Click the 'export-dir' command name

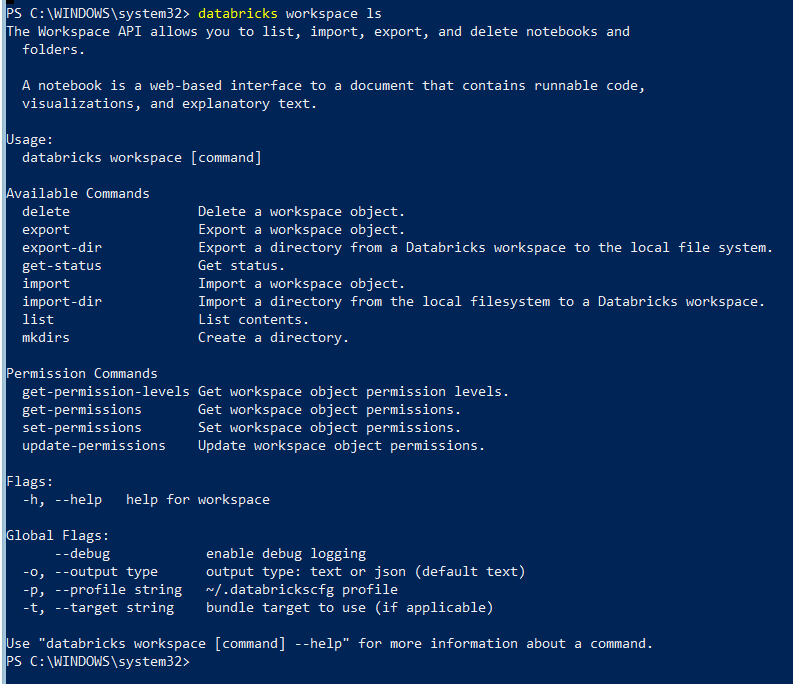click(x=62, y=248)
